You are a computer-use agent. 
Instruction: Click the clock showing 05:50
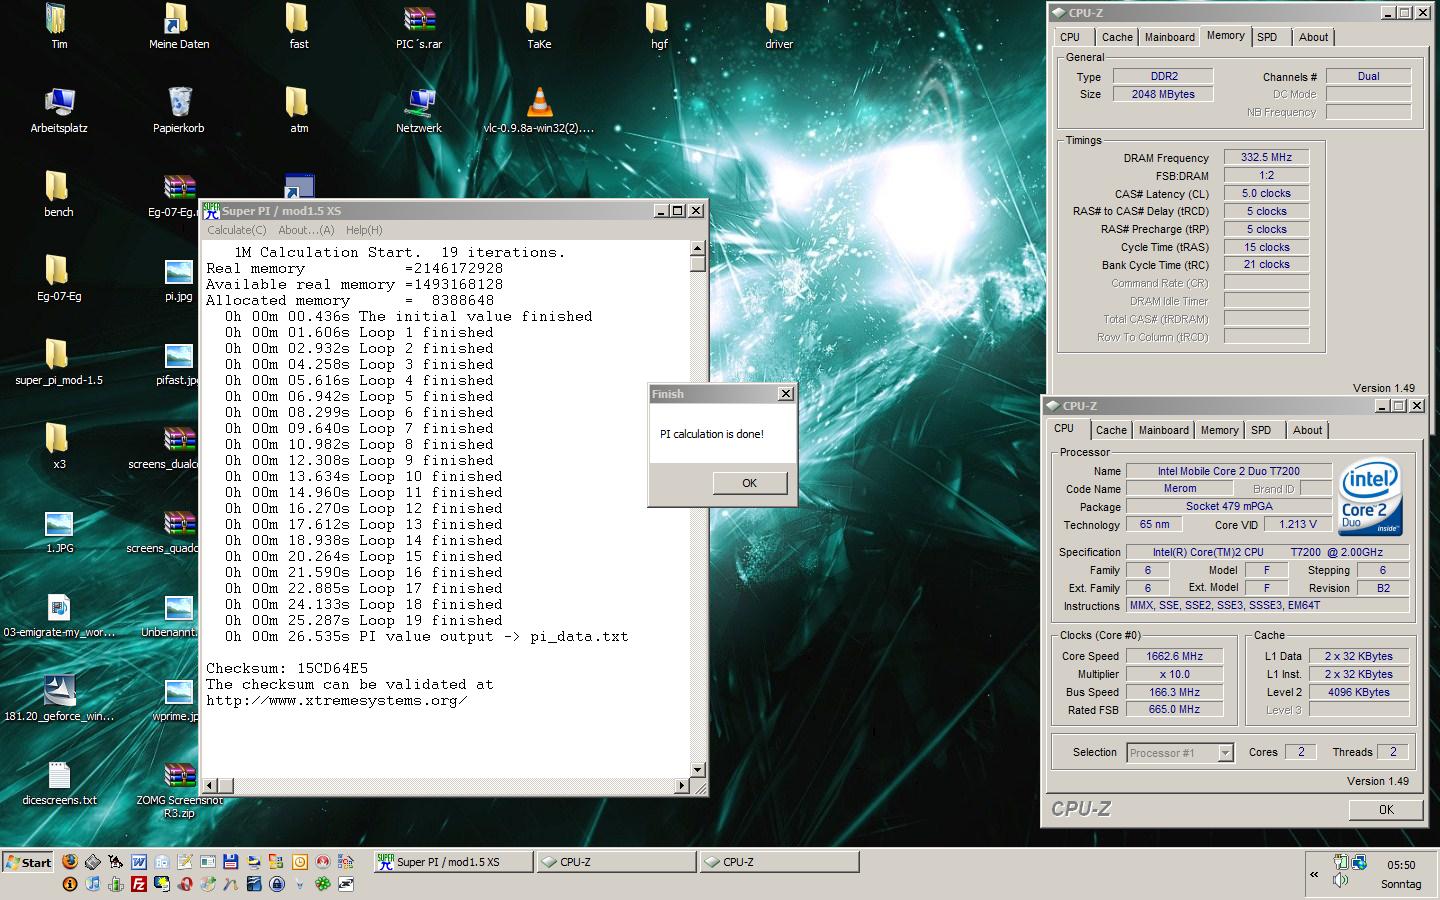[x=1401, y=865]
